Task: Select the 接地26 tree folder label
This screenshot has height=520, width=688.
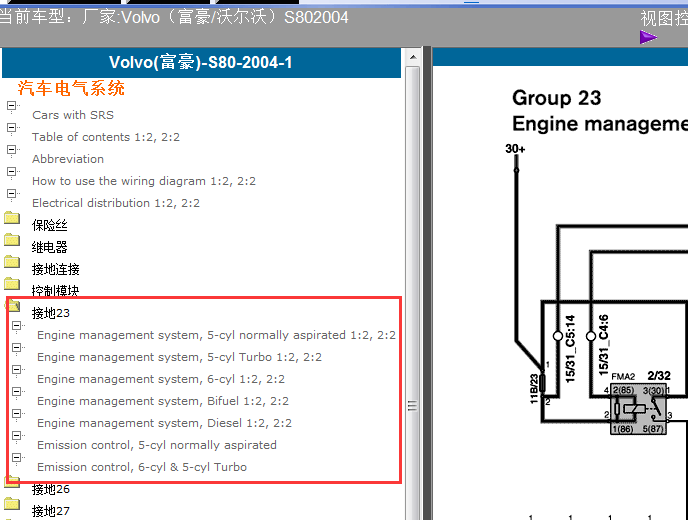Action: point(51,489)
